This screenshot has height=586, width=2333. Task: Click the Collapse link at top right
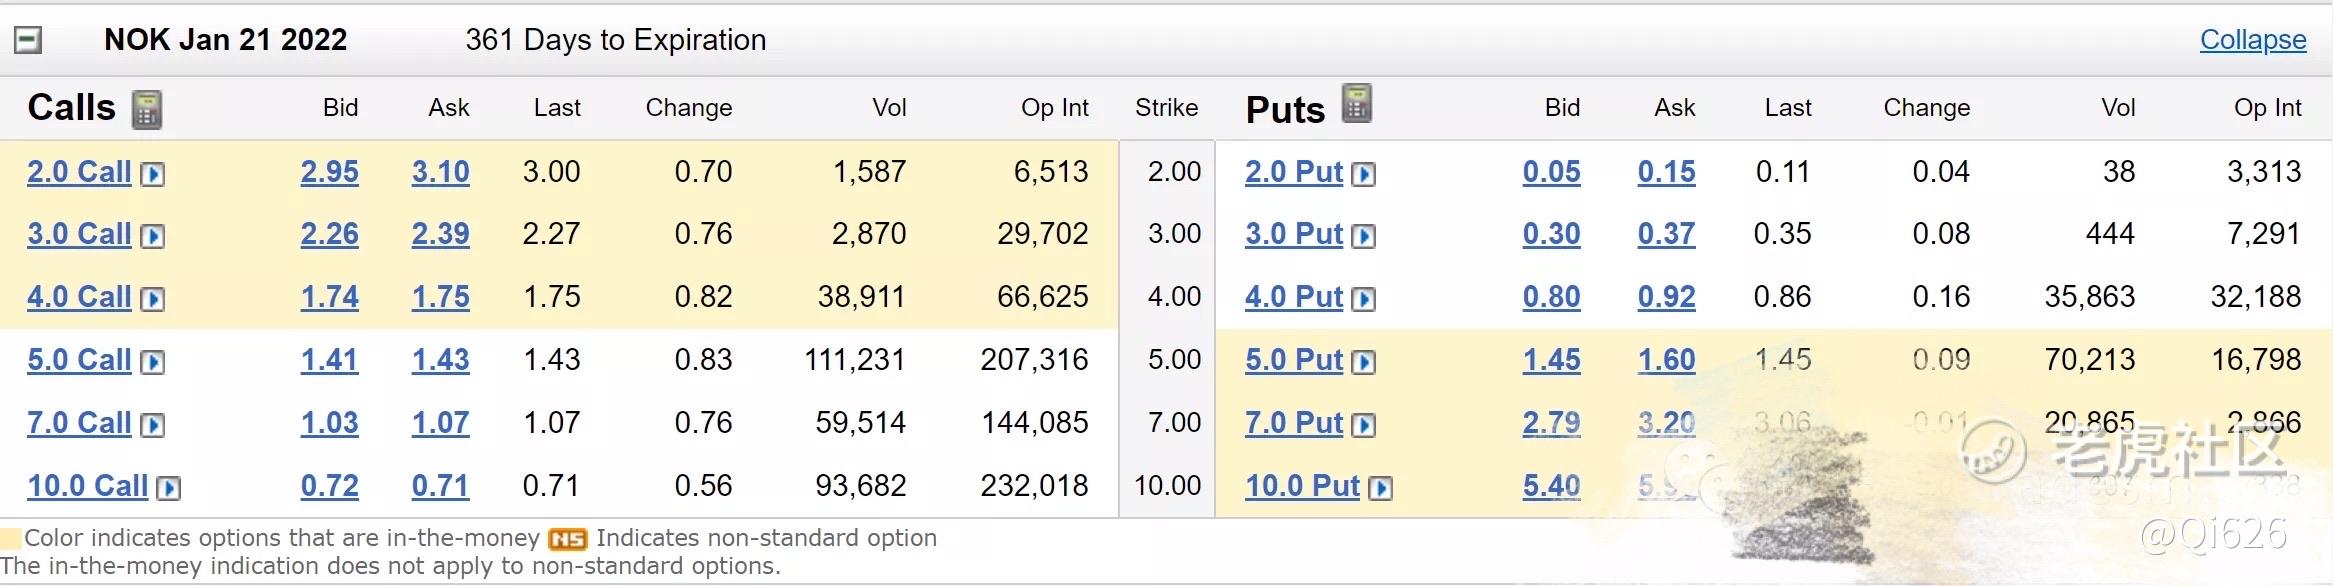pos(2253,40)
